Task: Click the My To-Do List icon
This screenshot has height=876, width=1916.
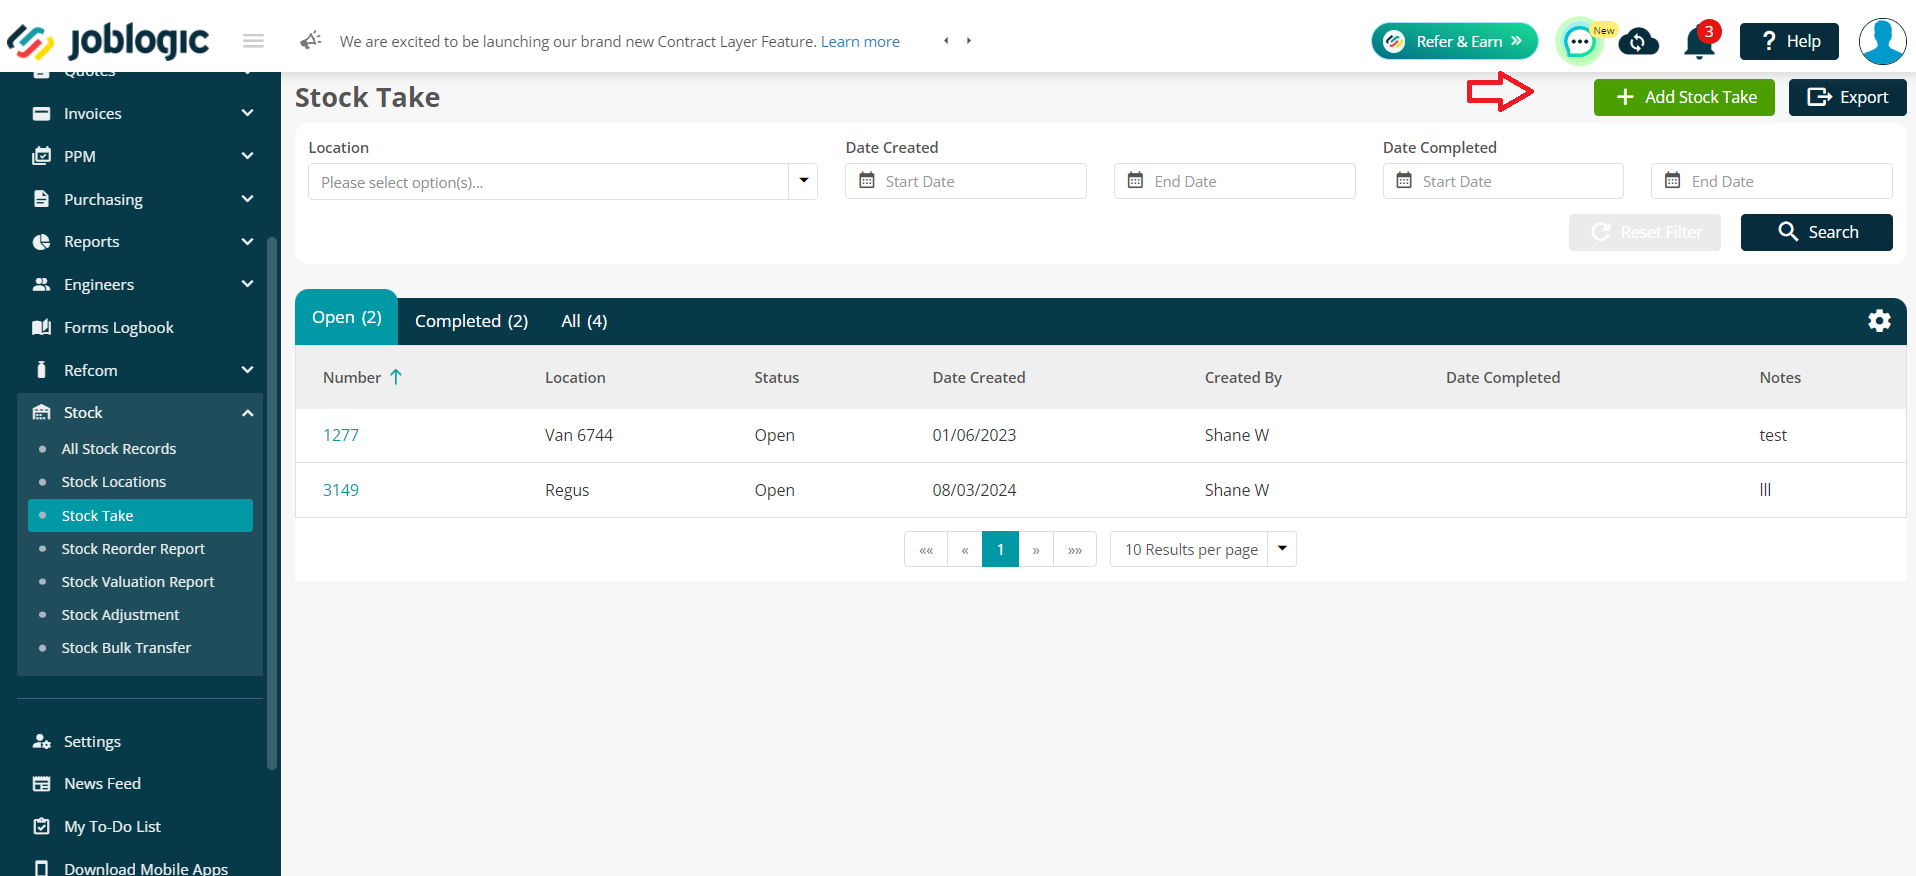Action: [42, 826]
